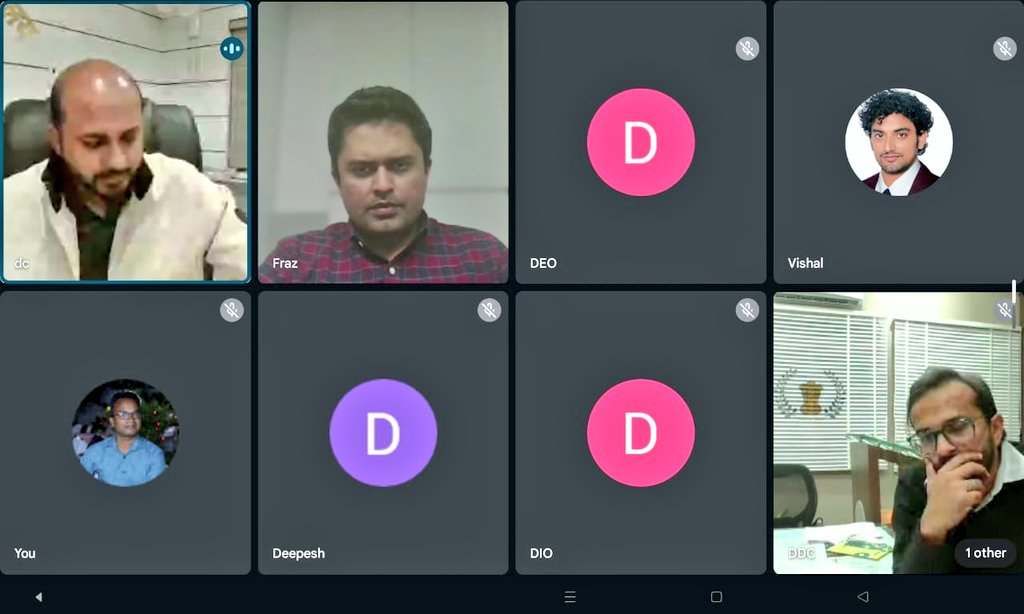Image resolution: width=1024 pixels, height=614 pixels.
Task: Click Vishal's profile photo avatar
Action: (899, 142)
